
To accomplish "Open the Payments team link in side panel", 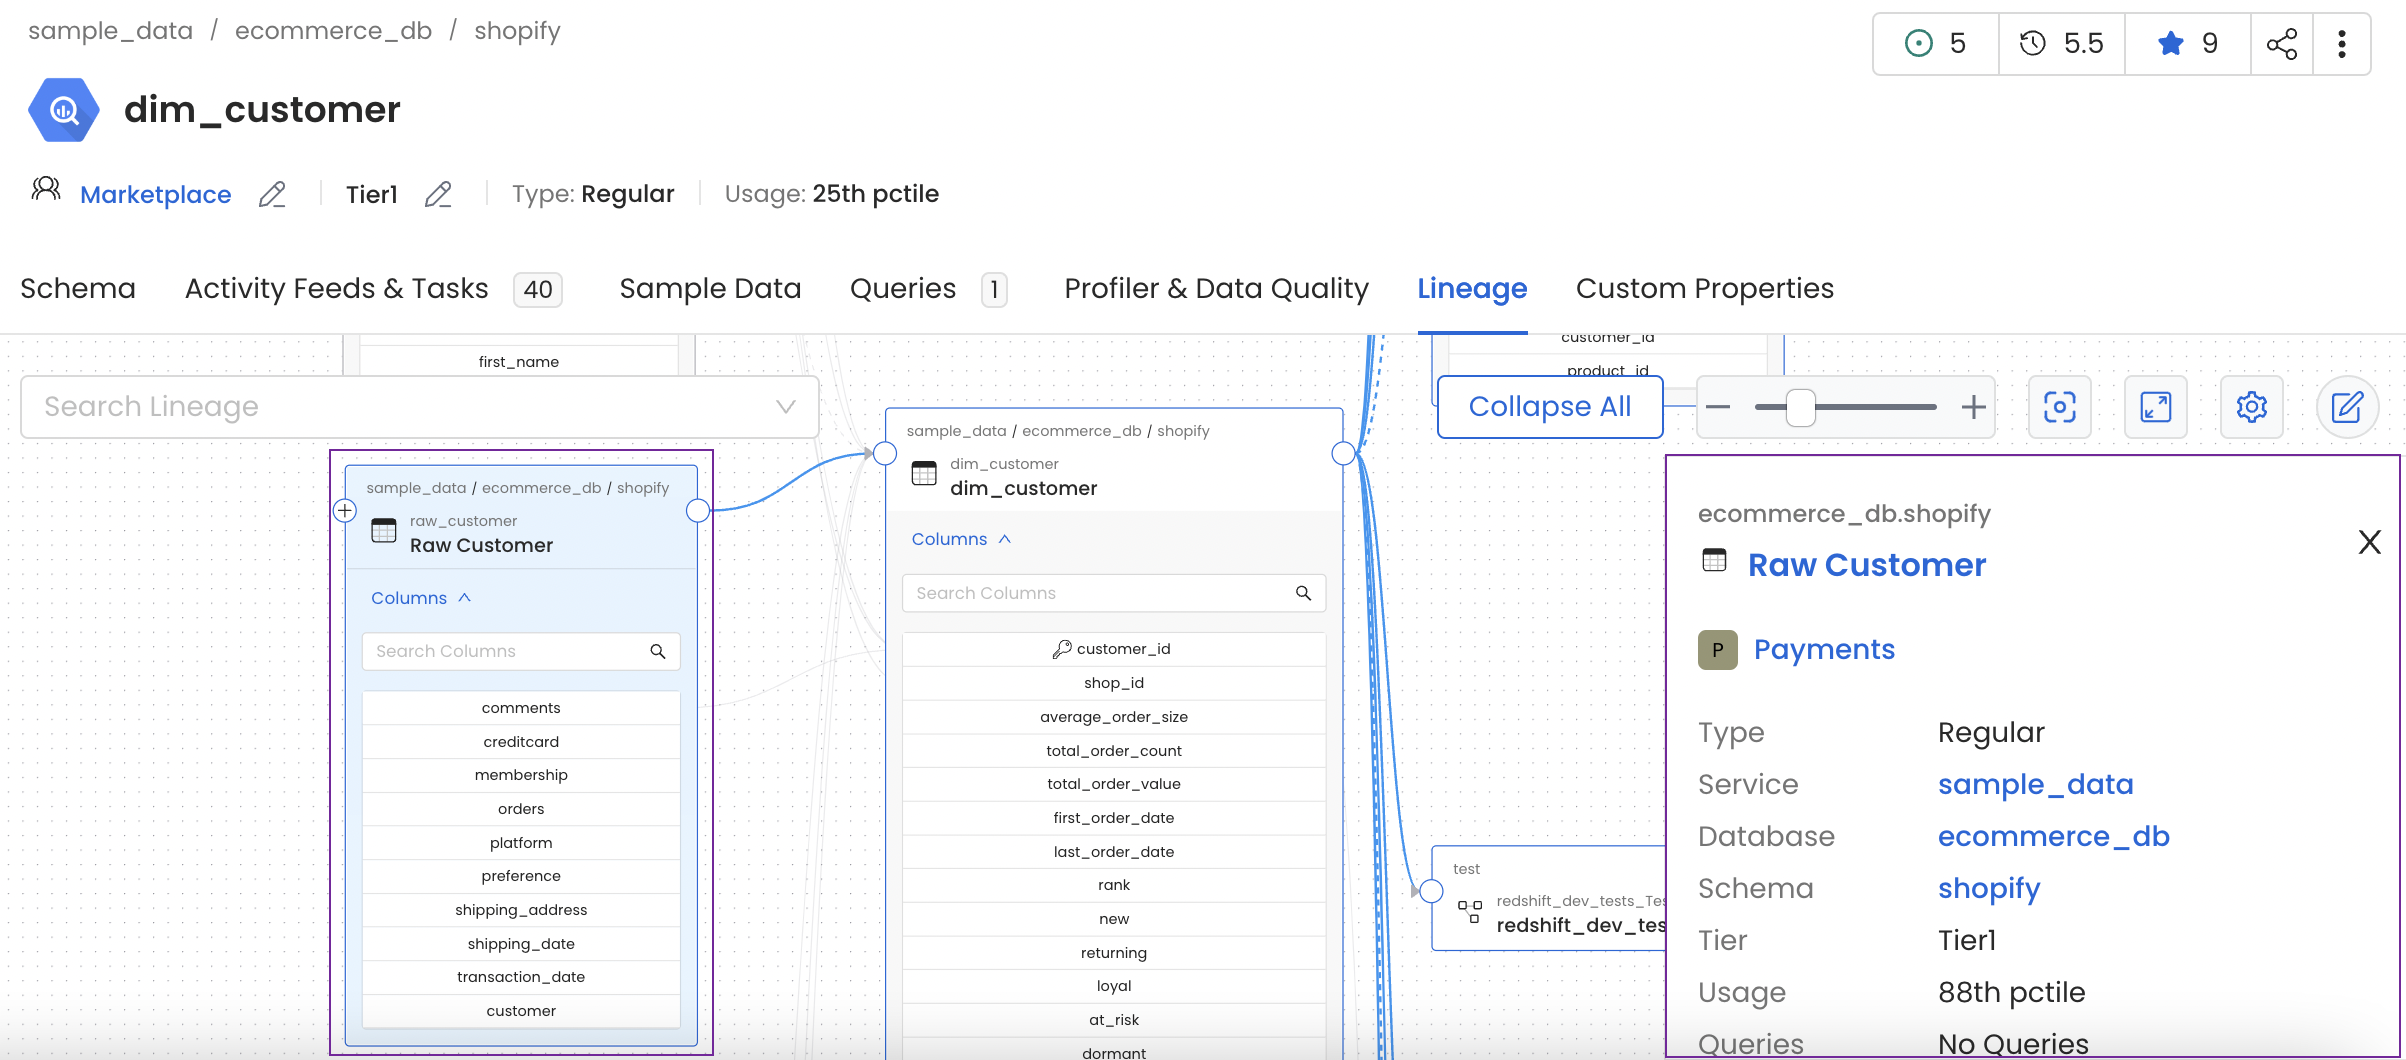I will click(x=1824, y=649).
